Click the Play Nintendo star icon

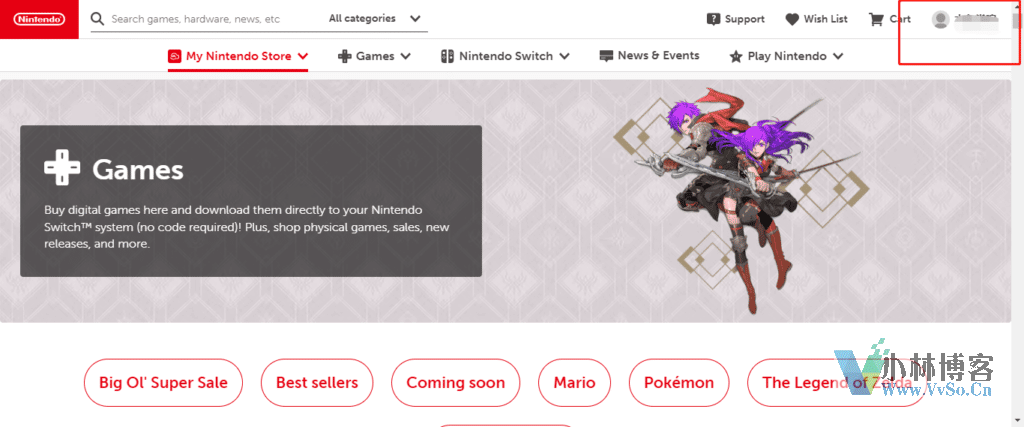[736, 57]
